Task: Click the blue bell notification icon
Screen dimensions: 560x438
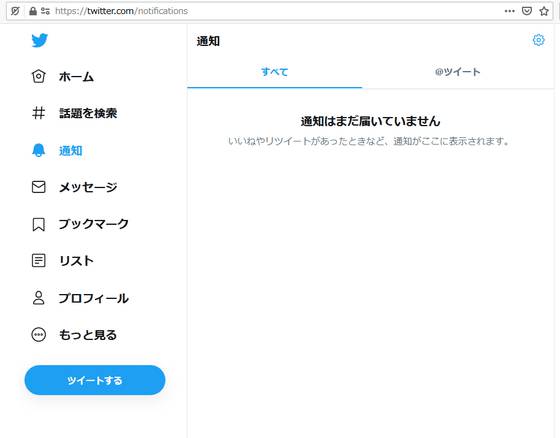Action: point(39,150)
